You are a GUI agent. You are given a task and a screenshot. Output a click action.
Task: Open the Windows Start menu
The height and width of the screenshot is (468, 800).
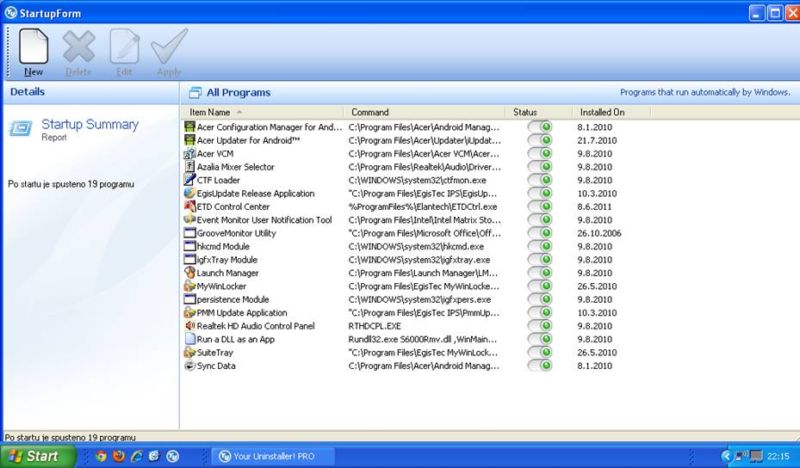pyautogui.click(x=38, y=456)
